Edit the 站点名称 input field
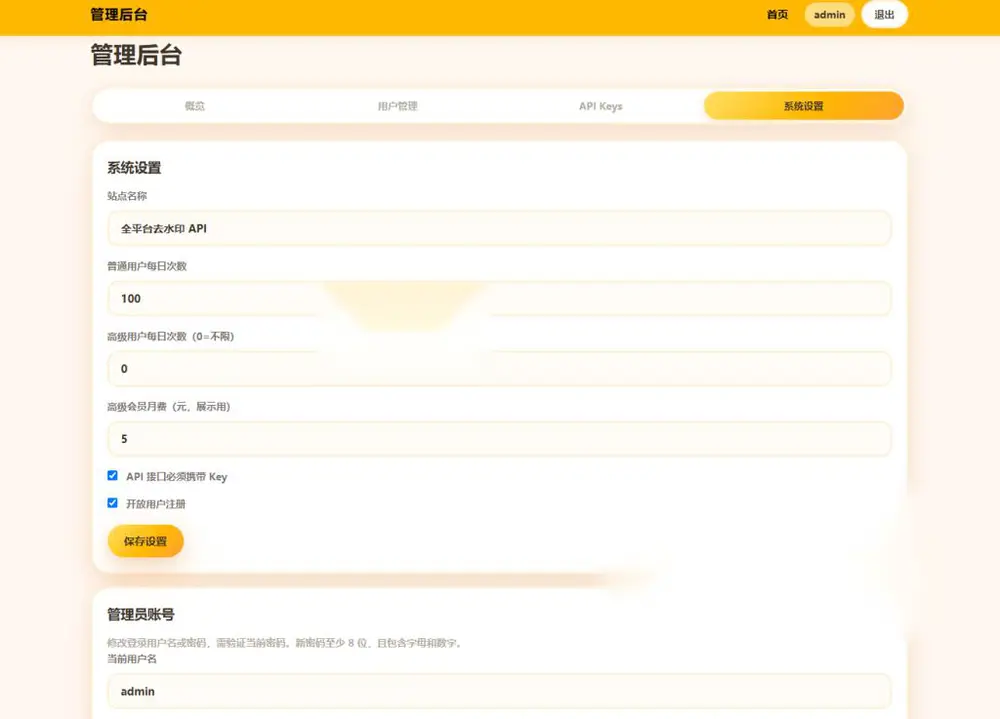The width and height of the screenshot is (1000, 719). pos(499,228)
